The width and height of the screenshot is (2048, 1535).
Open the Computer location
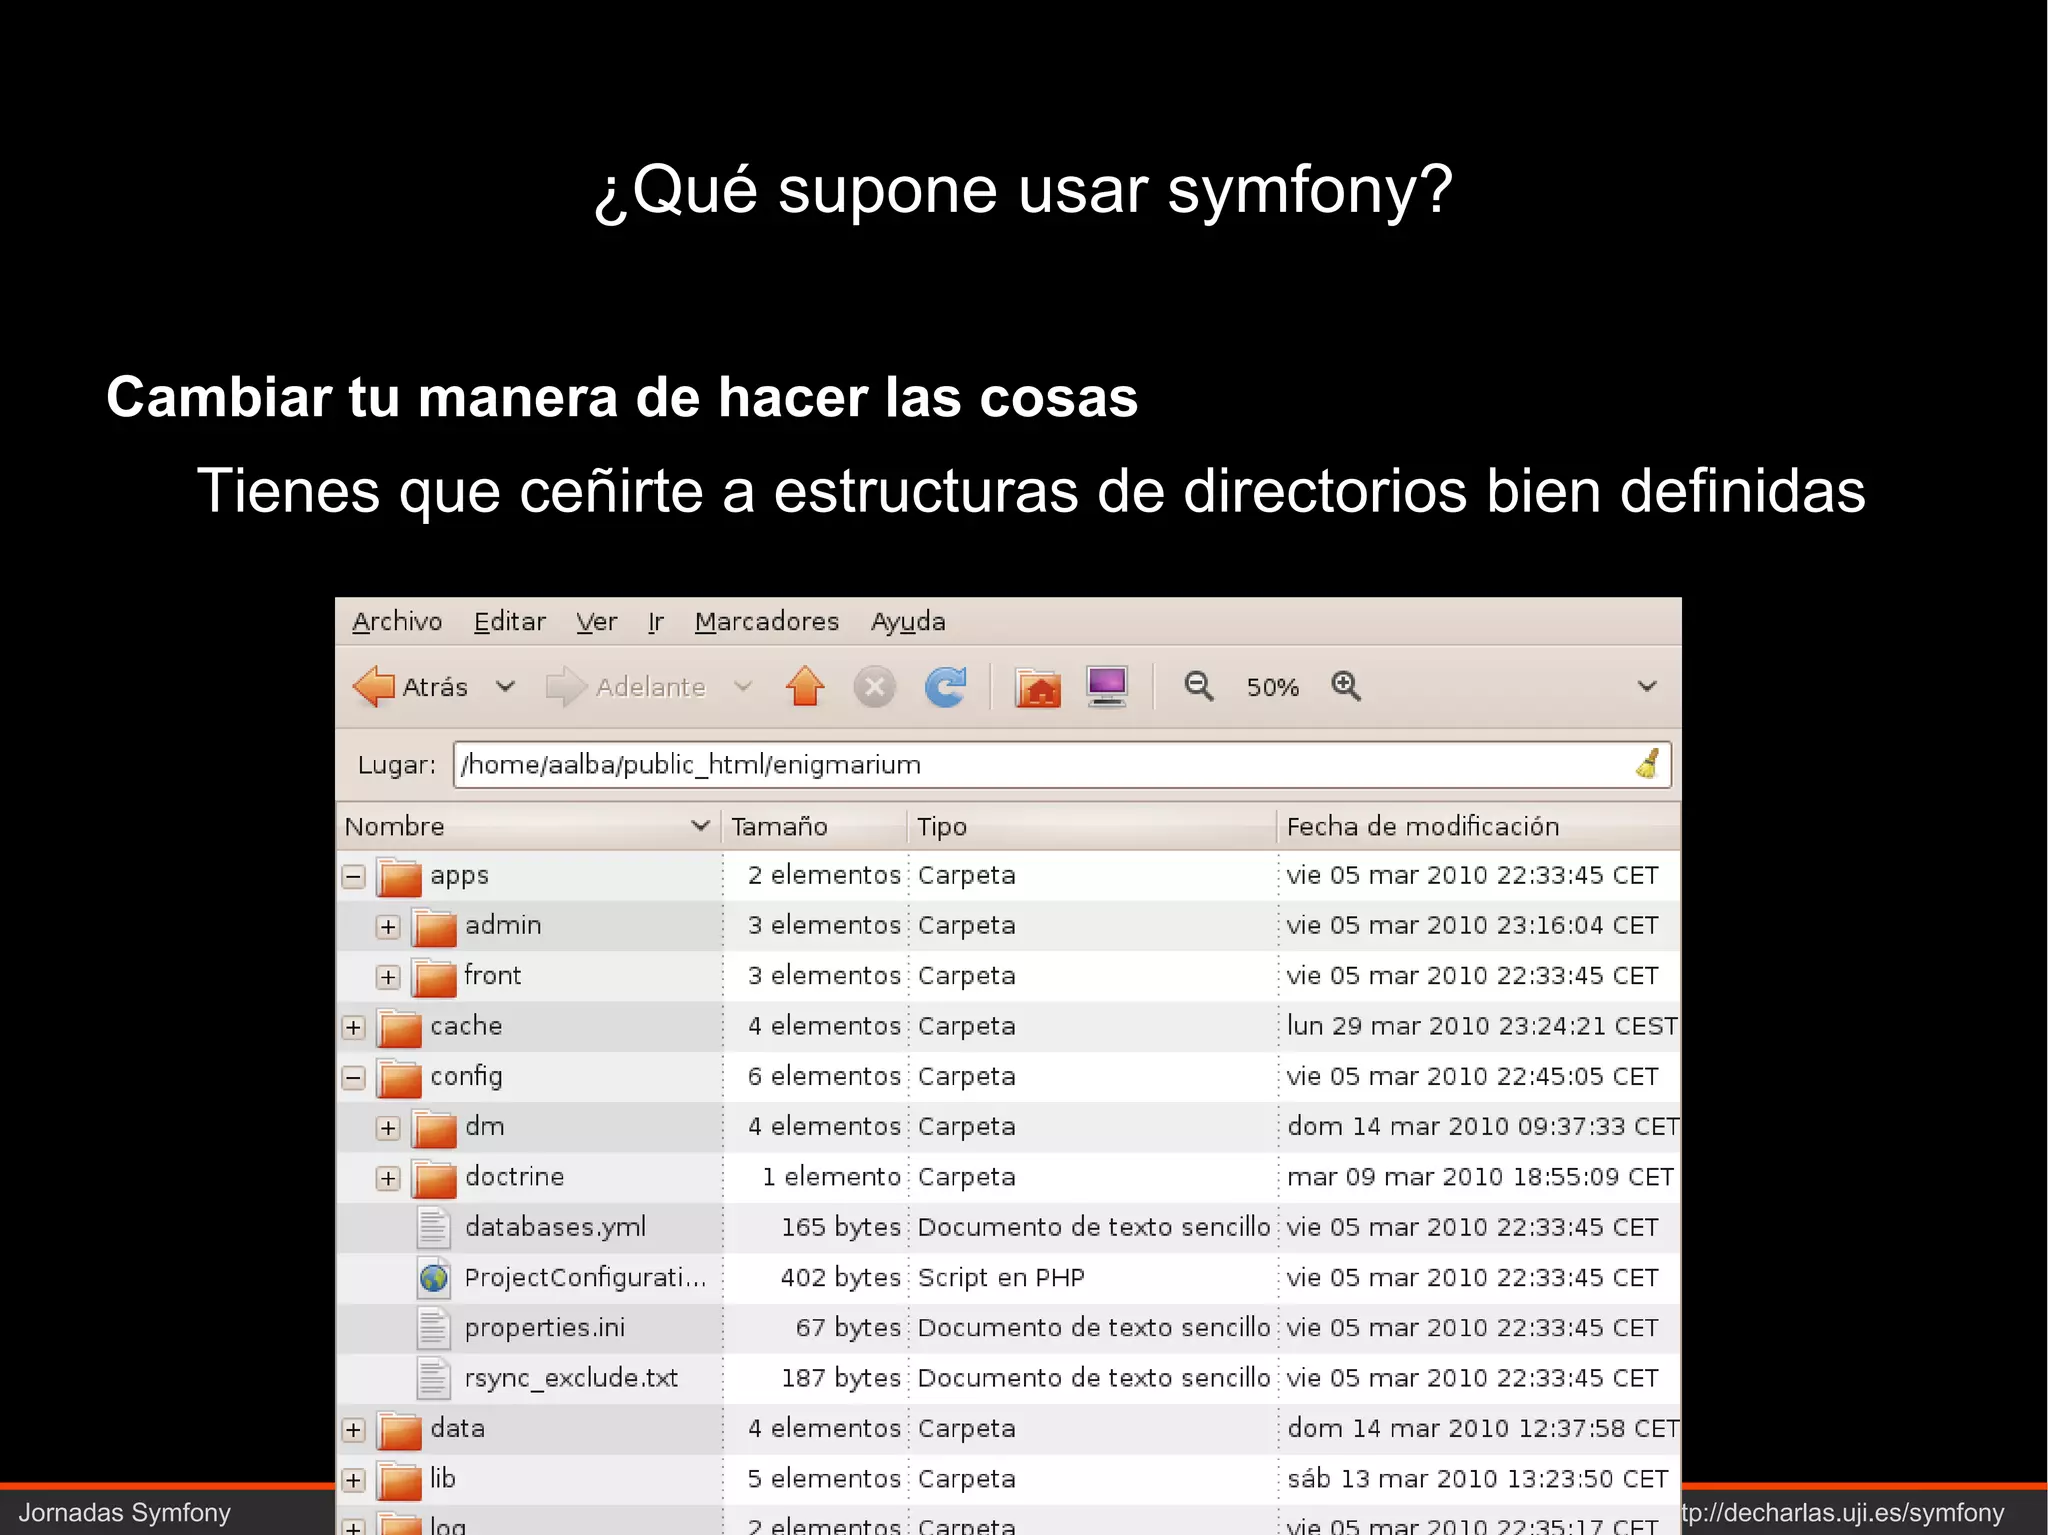[x=1107, y=687]
